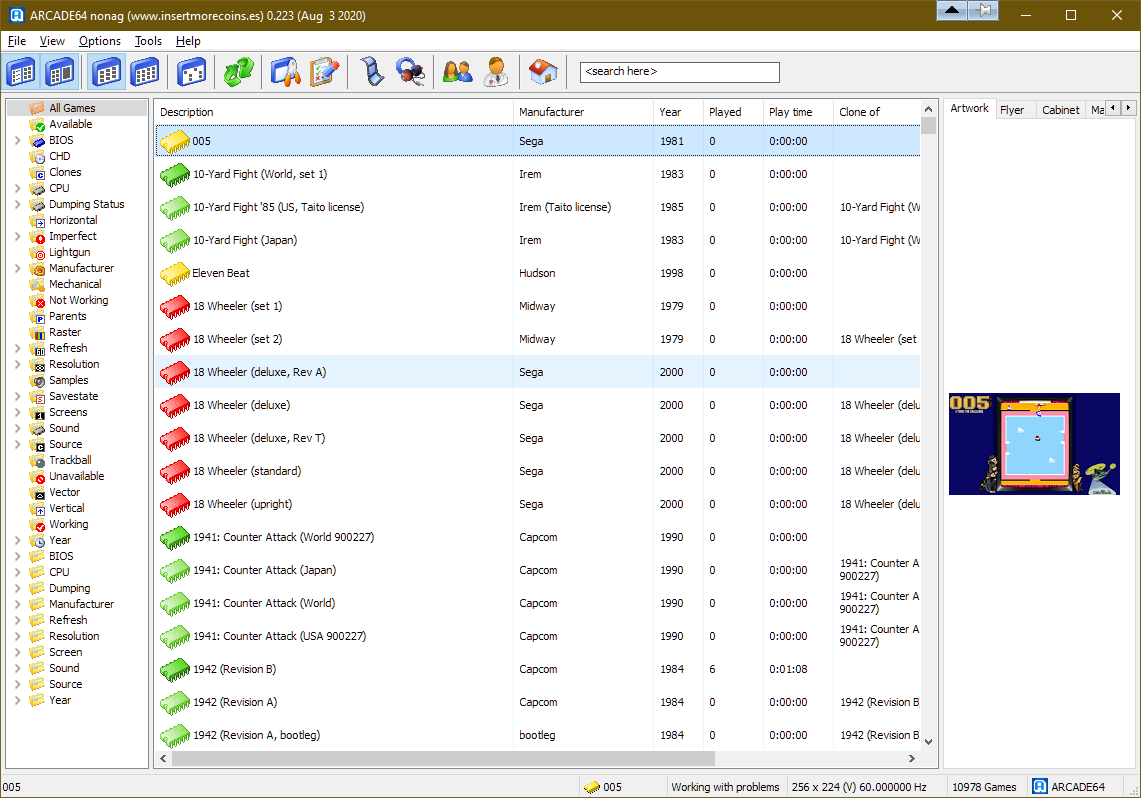Open the Tools menu
Screen dimensions: 1141x798
pyautogui.click(x=148, y=41)
